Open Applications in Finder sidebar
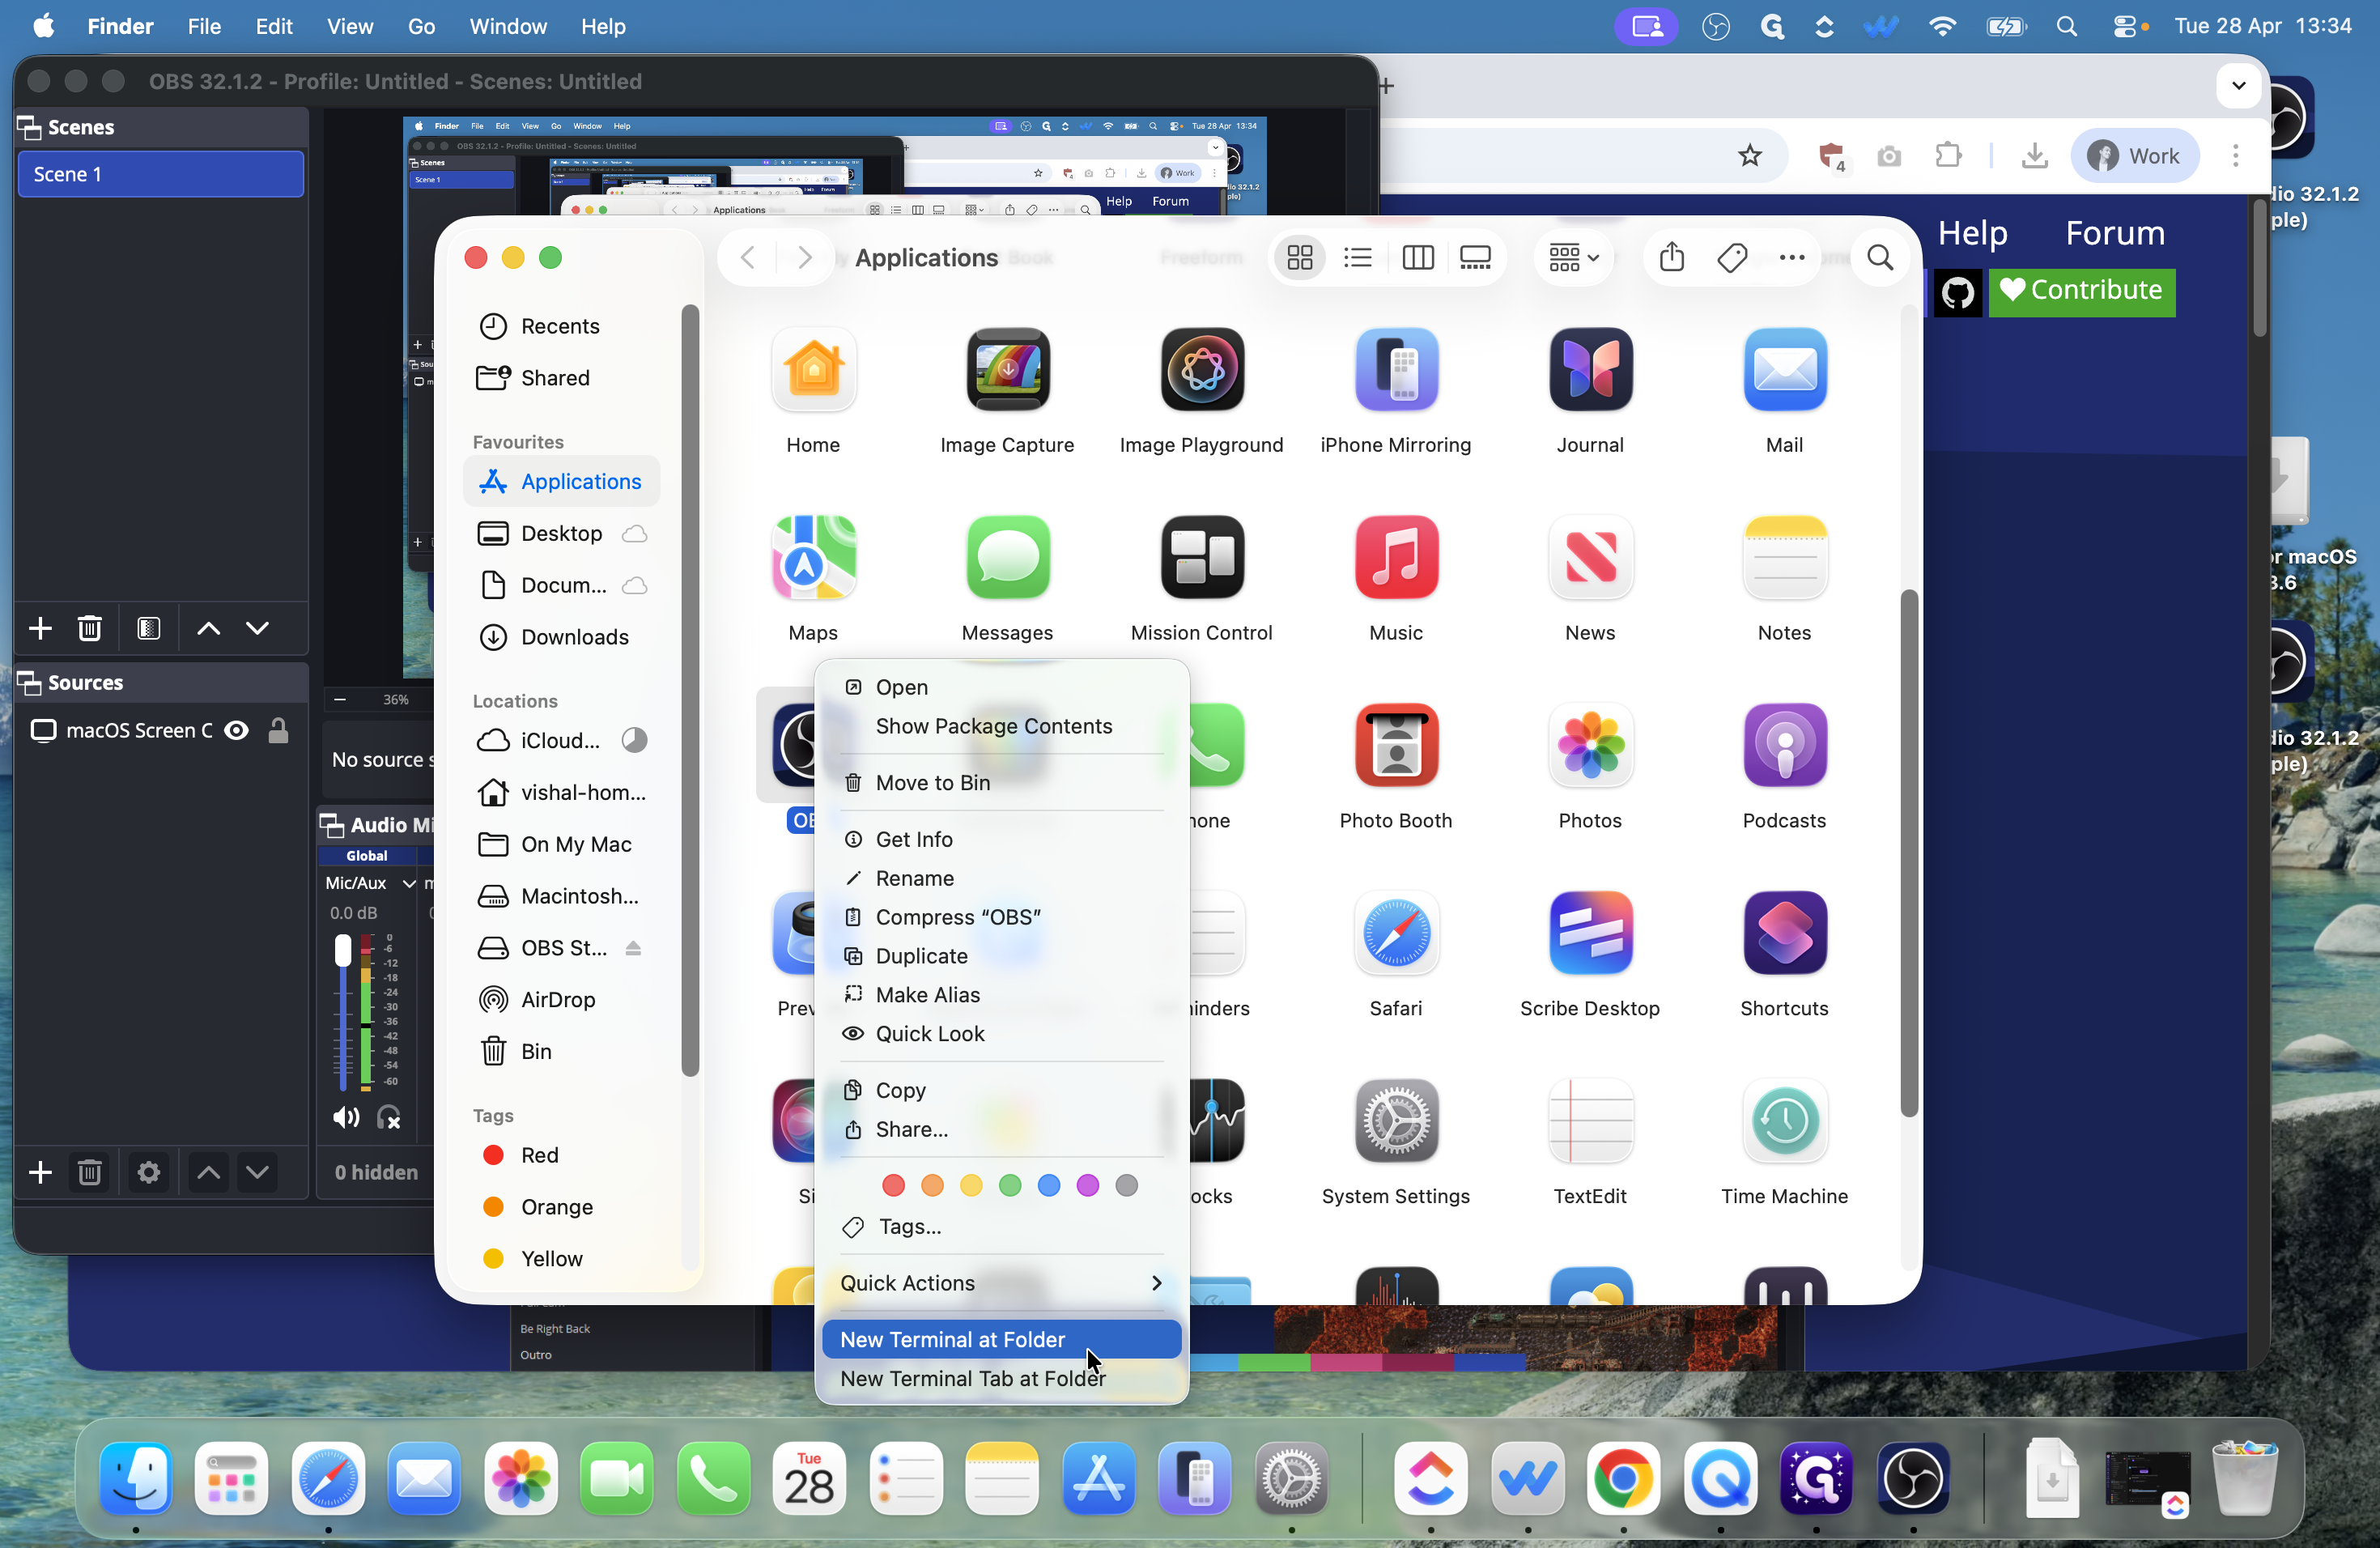2380x1548 pixels. pos(561,481)
